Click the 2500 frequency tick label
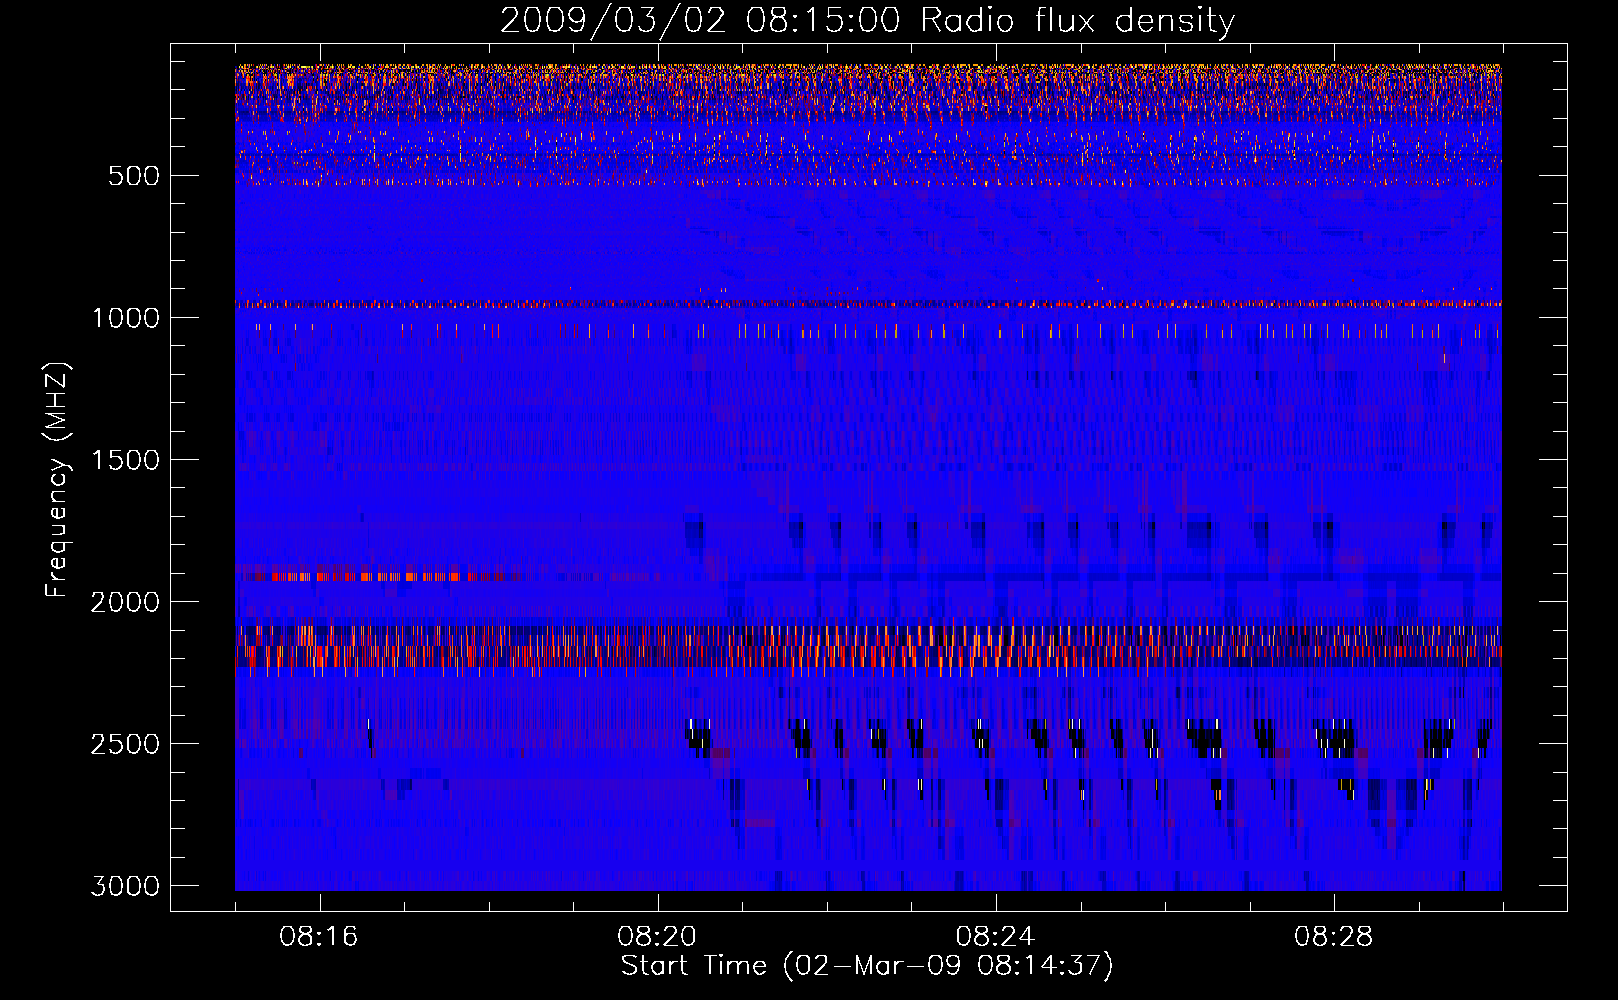The image size is (1618, 1000). point(125,744)
